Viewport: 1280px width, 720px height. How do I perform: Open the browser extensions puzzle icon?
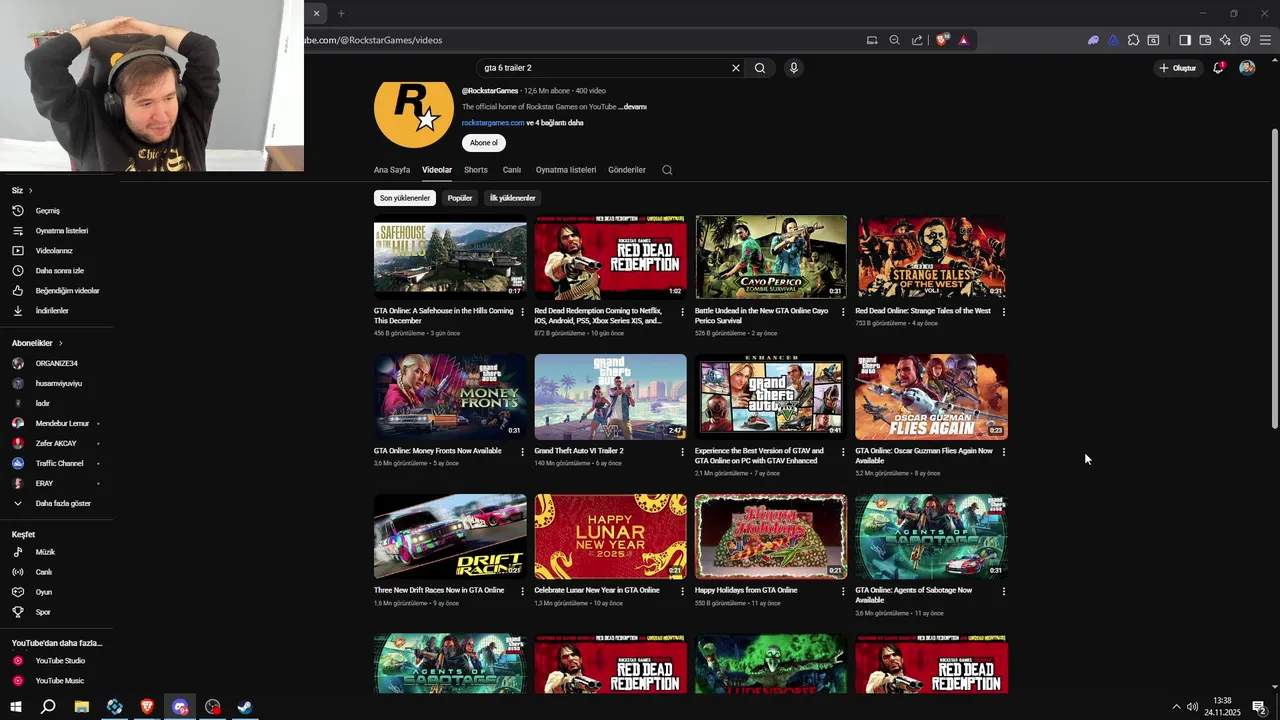tap(1133, 40)
